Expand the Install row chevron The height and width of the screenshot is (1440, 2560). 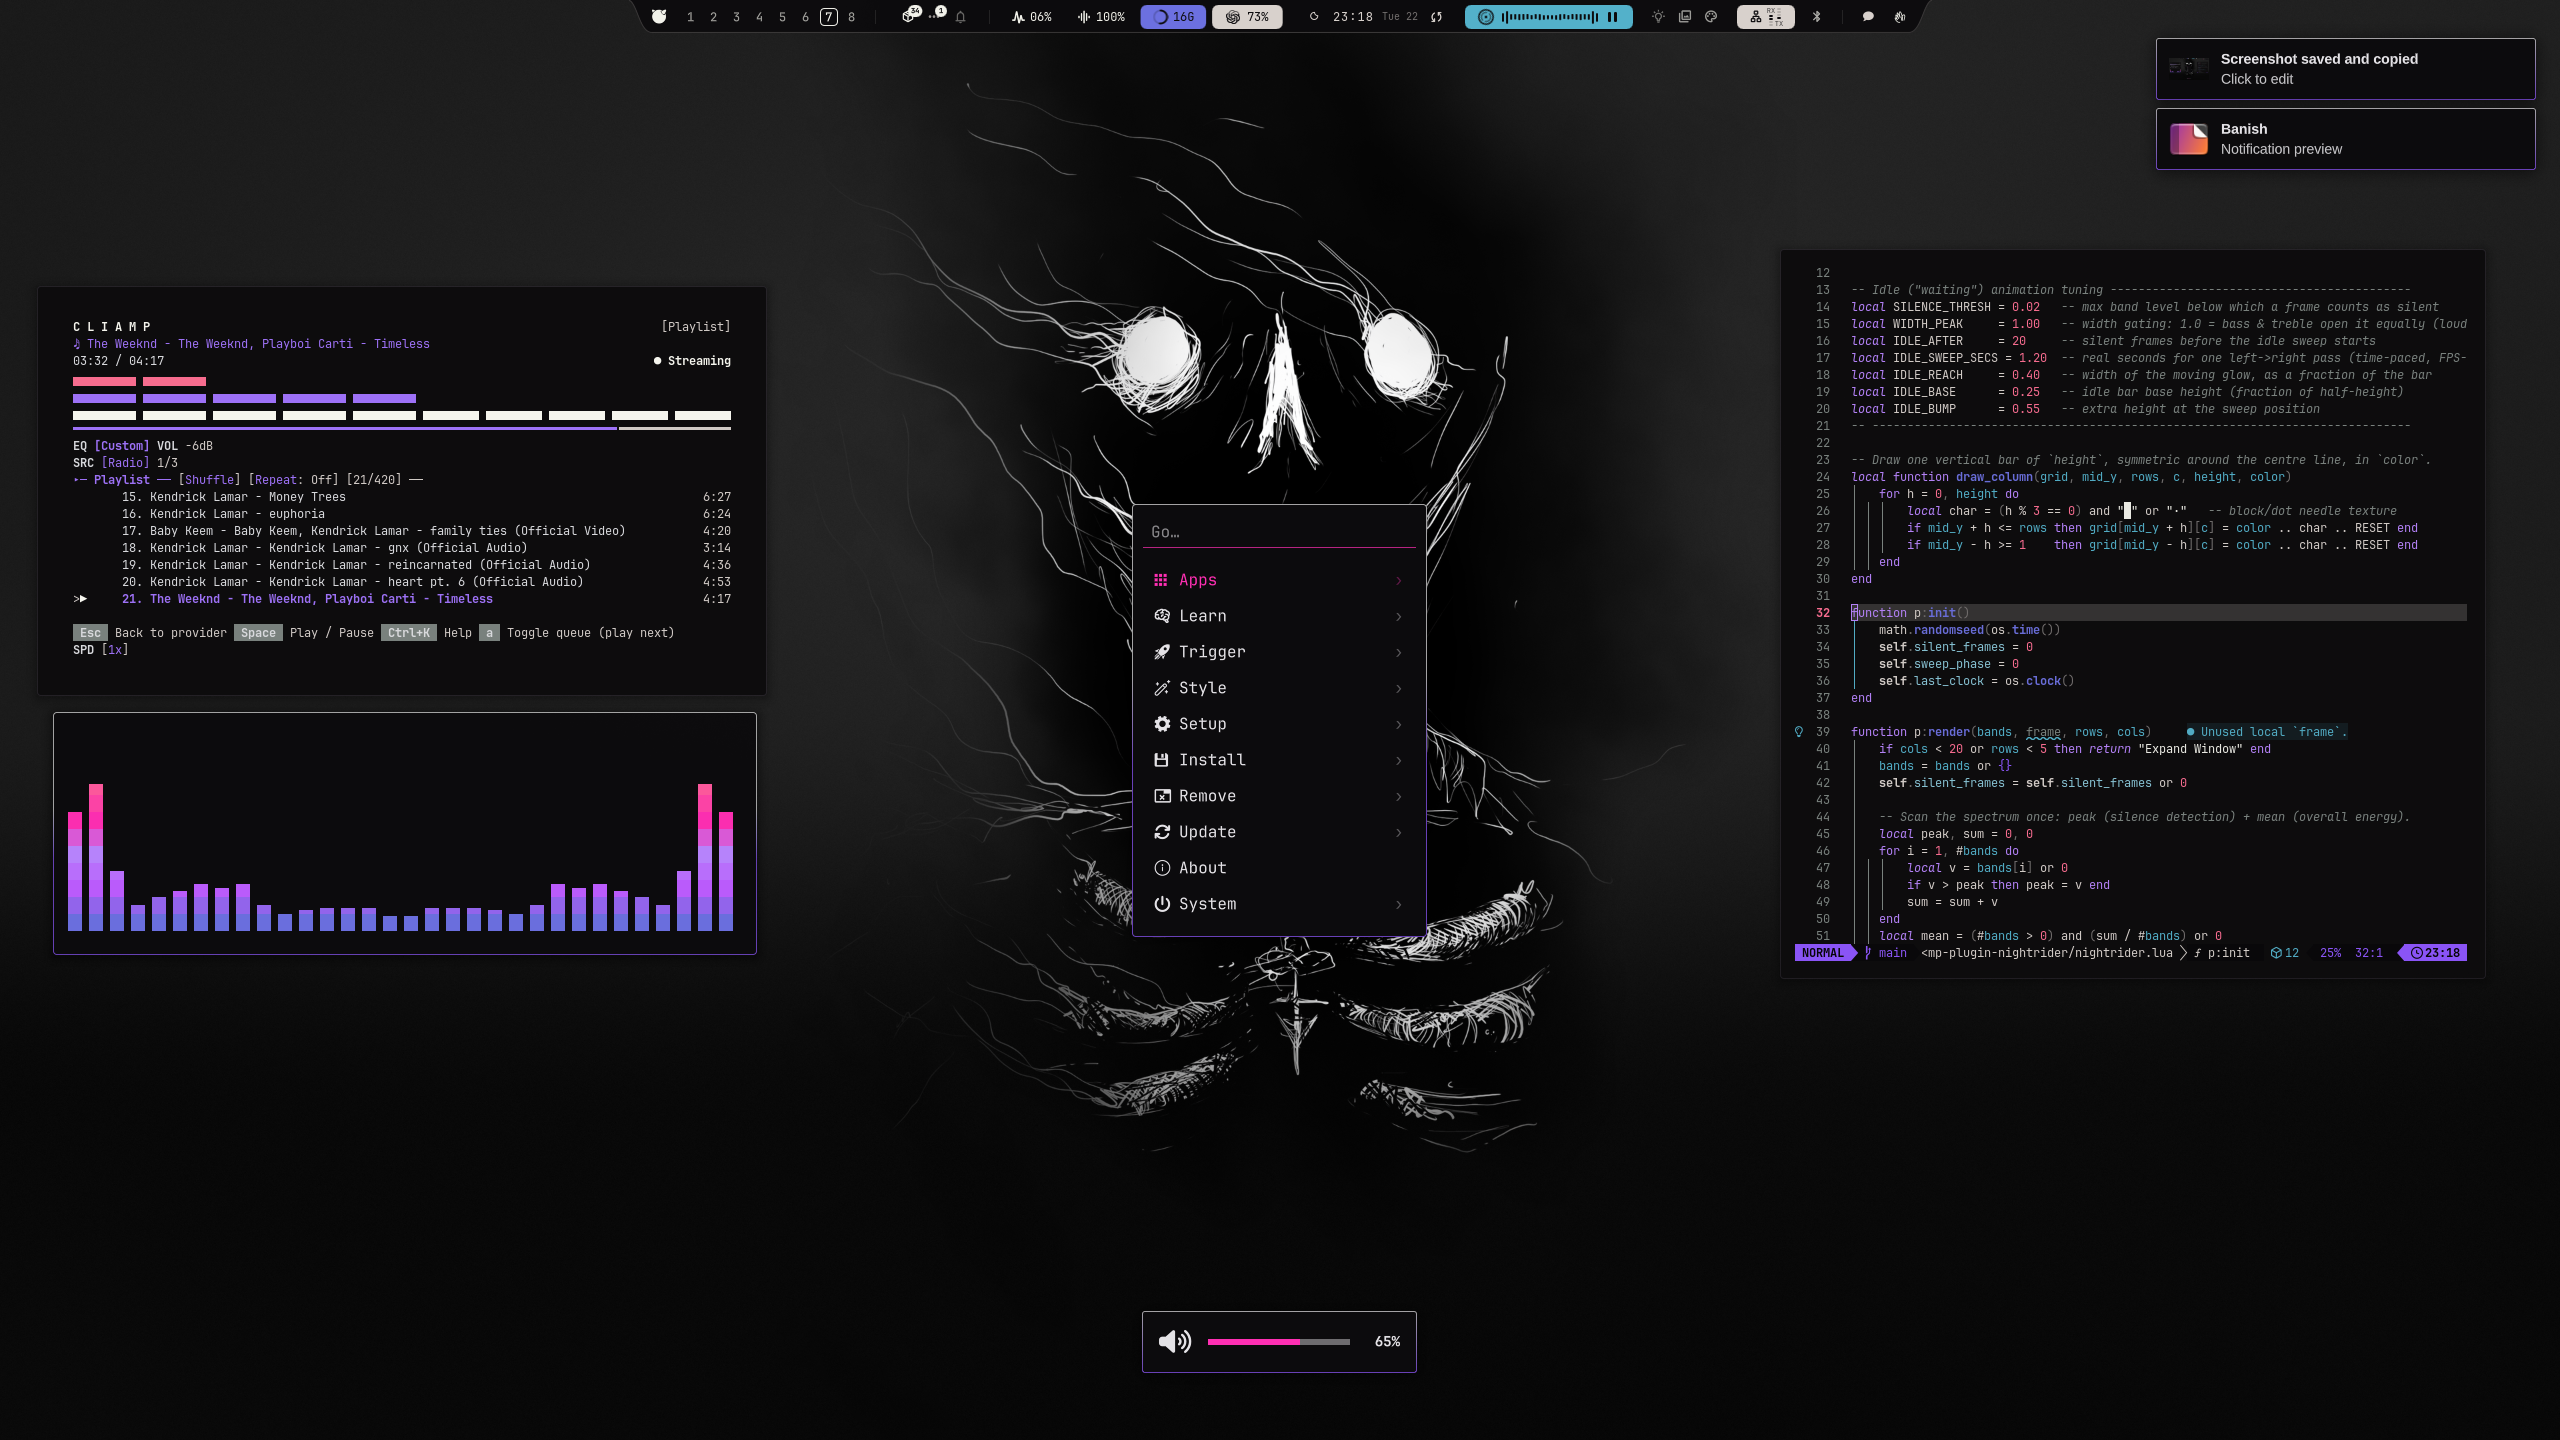pyautogui.click(x=1398, y=761)
